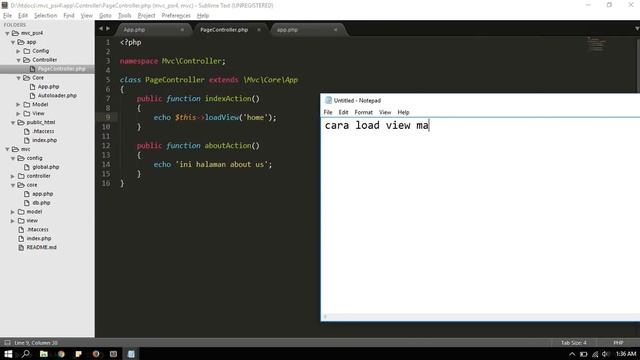Open db.php file
This screenshot has height=360, width=640.
click(x=41, y=203)
